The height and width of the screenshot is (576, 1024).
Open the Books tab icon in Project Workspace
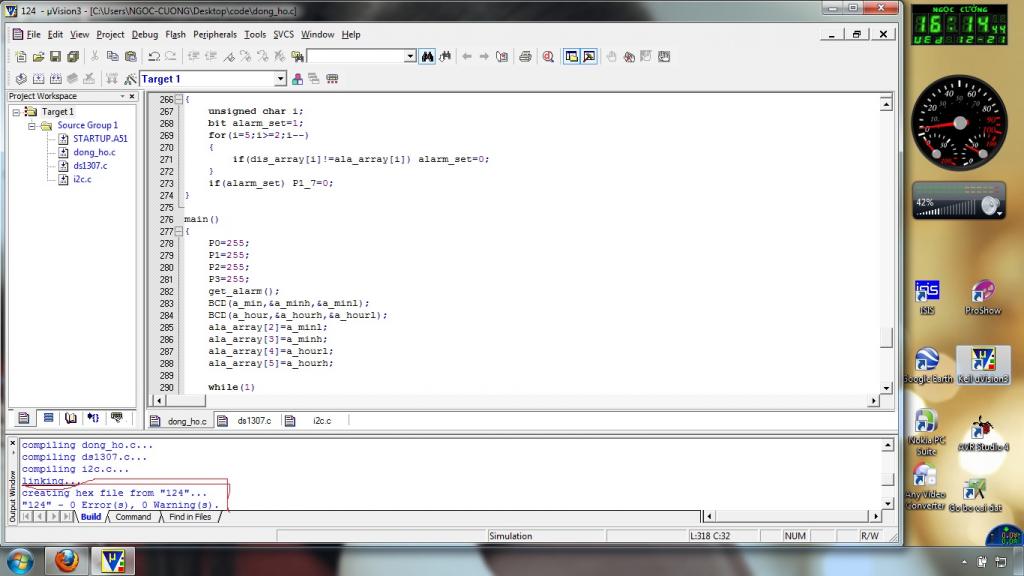tap(71, 418)
